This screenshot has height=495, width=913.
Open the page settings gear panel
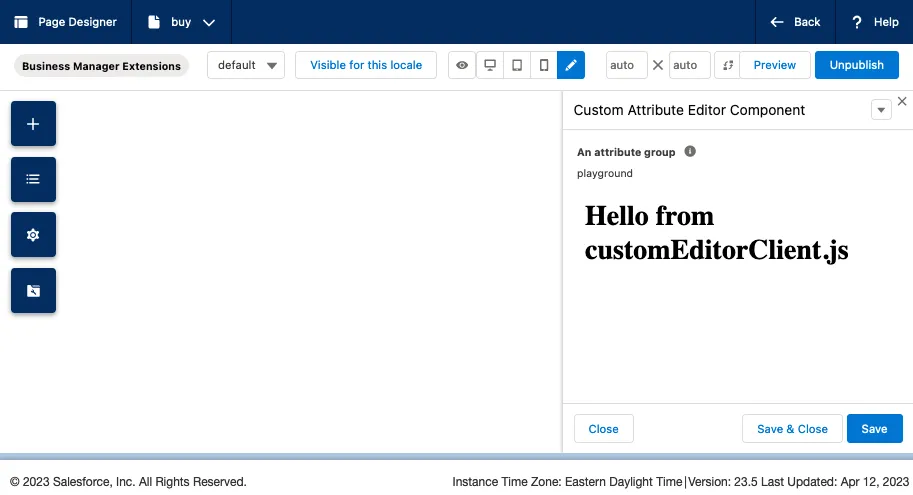33,235
